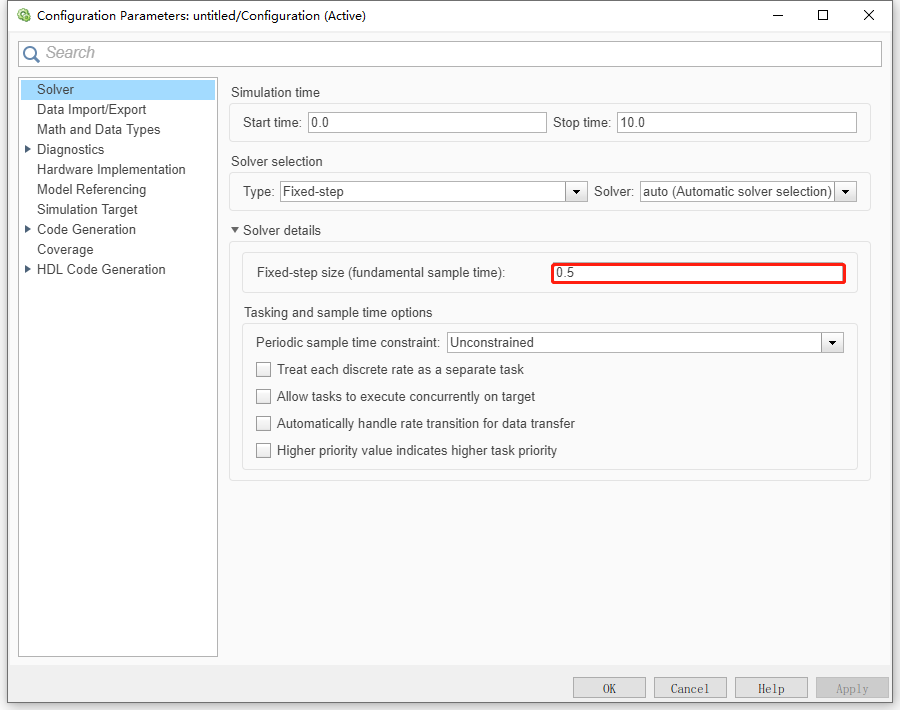Open Math and Data Types pane

pos(98,130)
